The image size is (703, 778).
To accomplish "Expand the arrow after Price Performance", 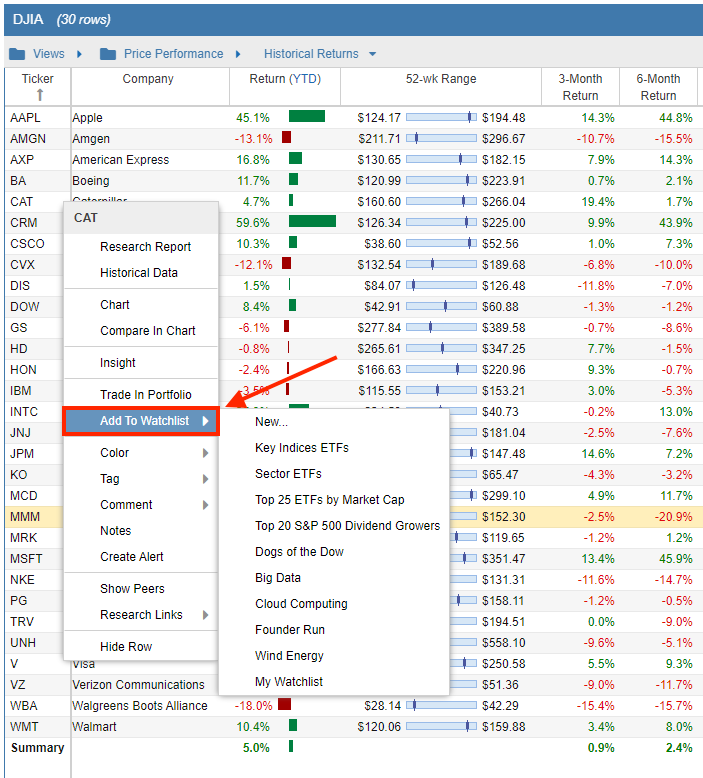I will tap(238, 54).
